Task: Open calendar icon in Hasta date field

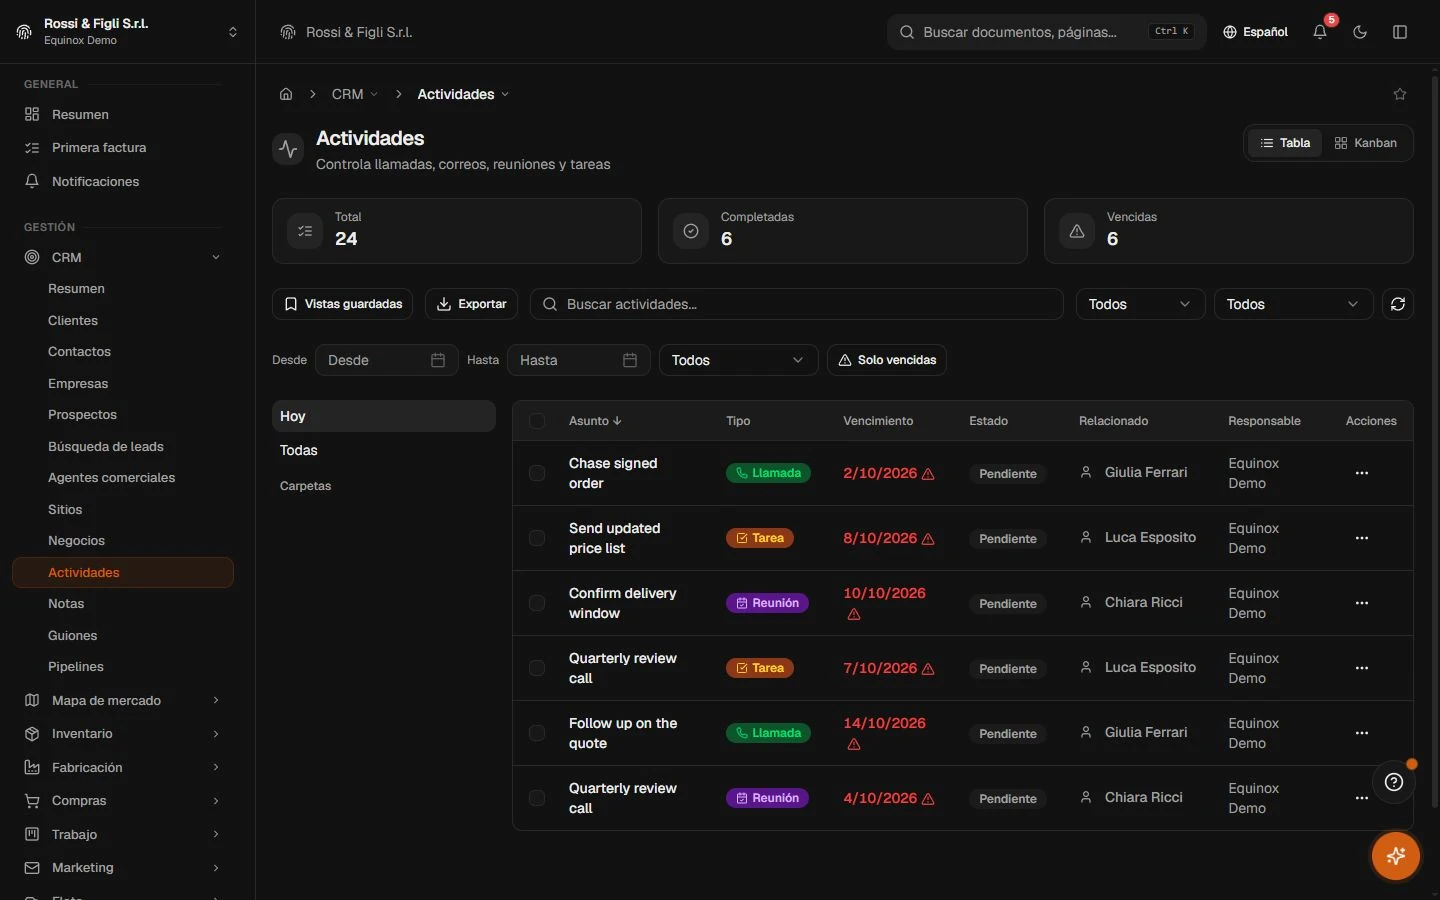Action: click(630, 360)
